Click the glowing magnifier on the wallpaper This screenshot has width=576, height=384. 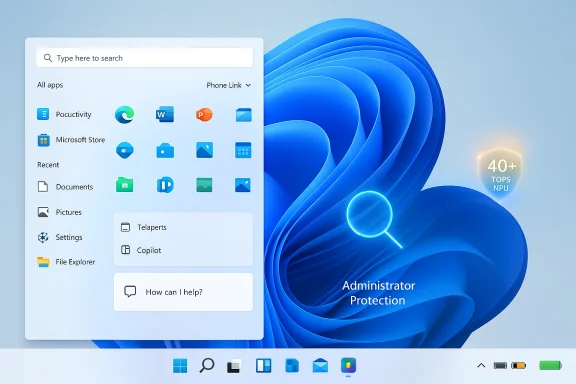tap(374, 219)
